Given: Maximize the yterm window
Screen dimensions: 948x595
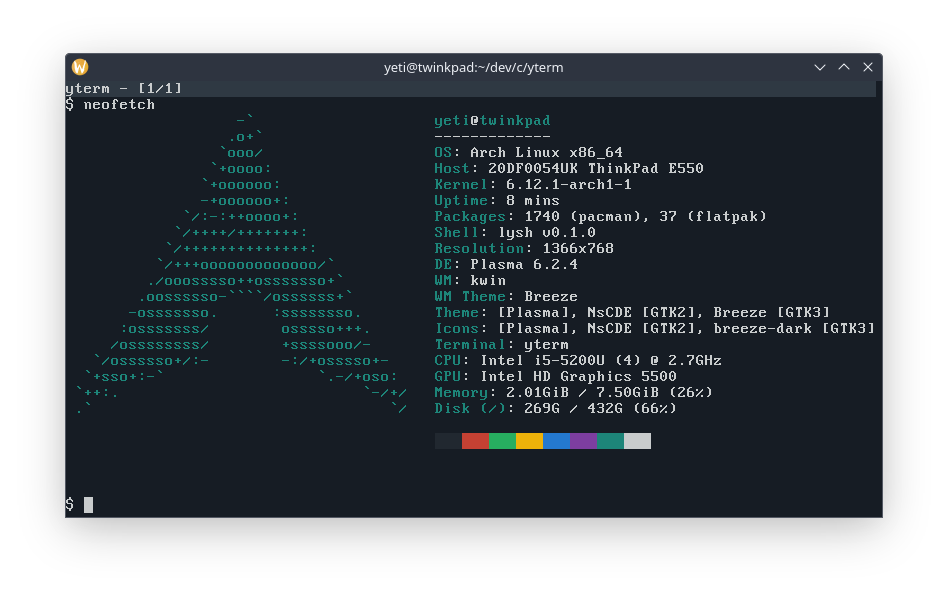Looking at the screenshot, I should point(843,67).
